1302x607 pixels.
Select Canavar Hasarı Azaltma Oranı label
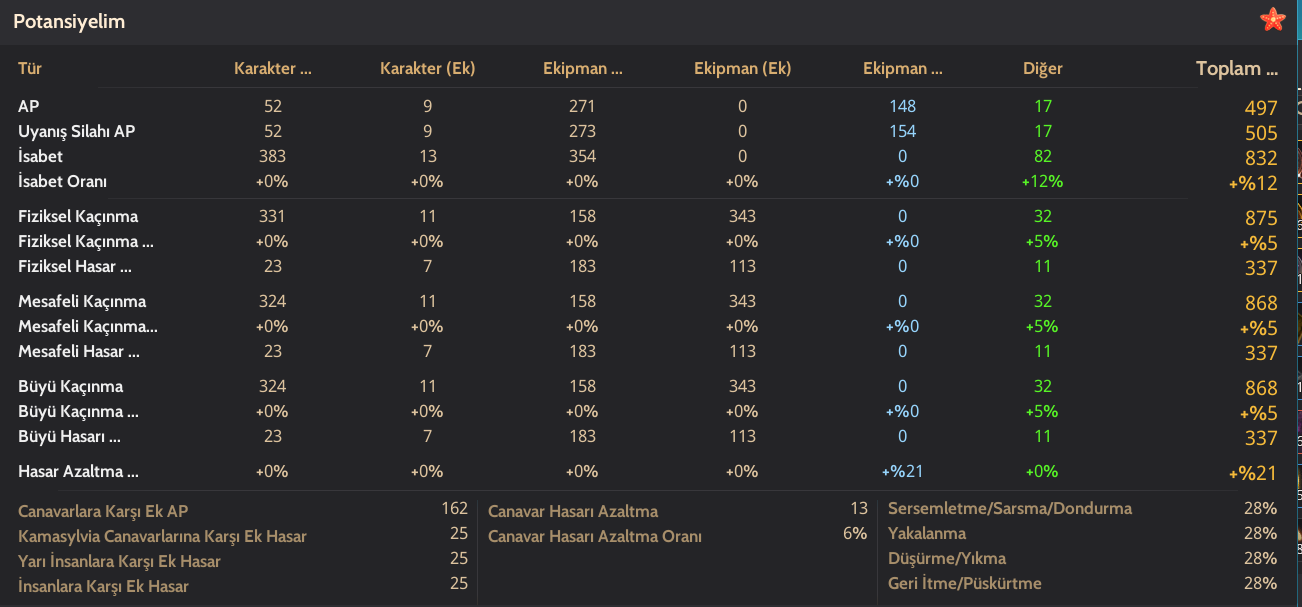point(595,536)
